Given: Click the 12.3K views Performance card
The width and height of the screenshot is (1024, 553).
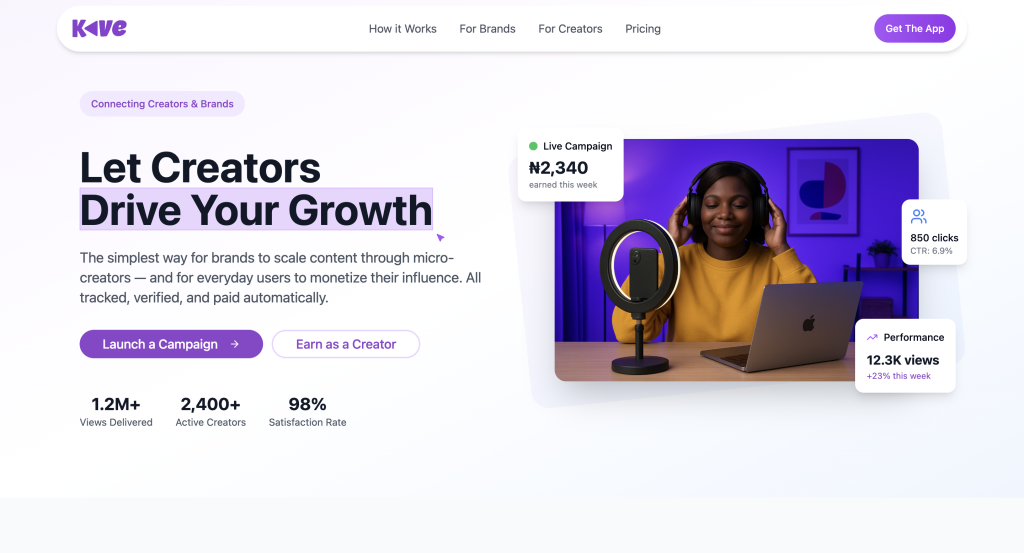Looking at the screenshot, I should click(x=905, y=356).
